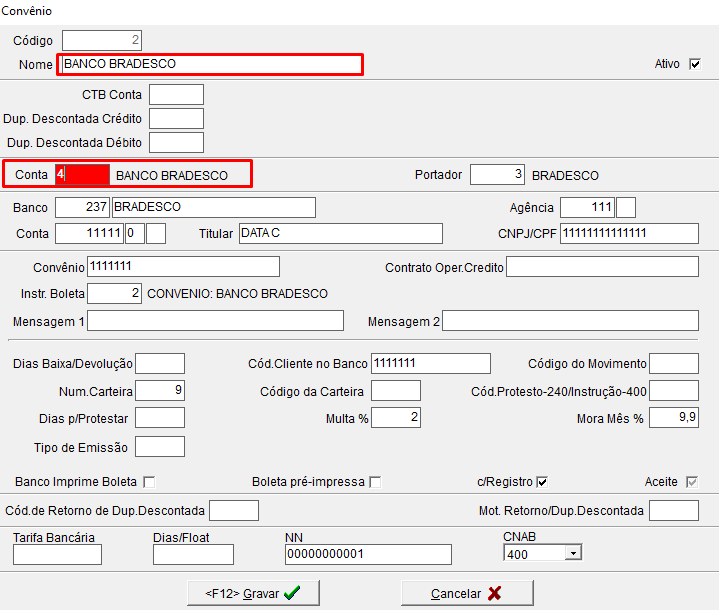Click the Multa % field with 2
The width and height of the screenshot is (719, 610).
pyautogui.click(x=396, y=417)
